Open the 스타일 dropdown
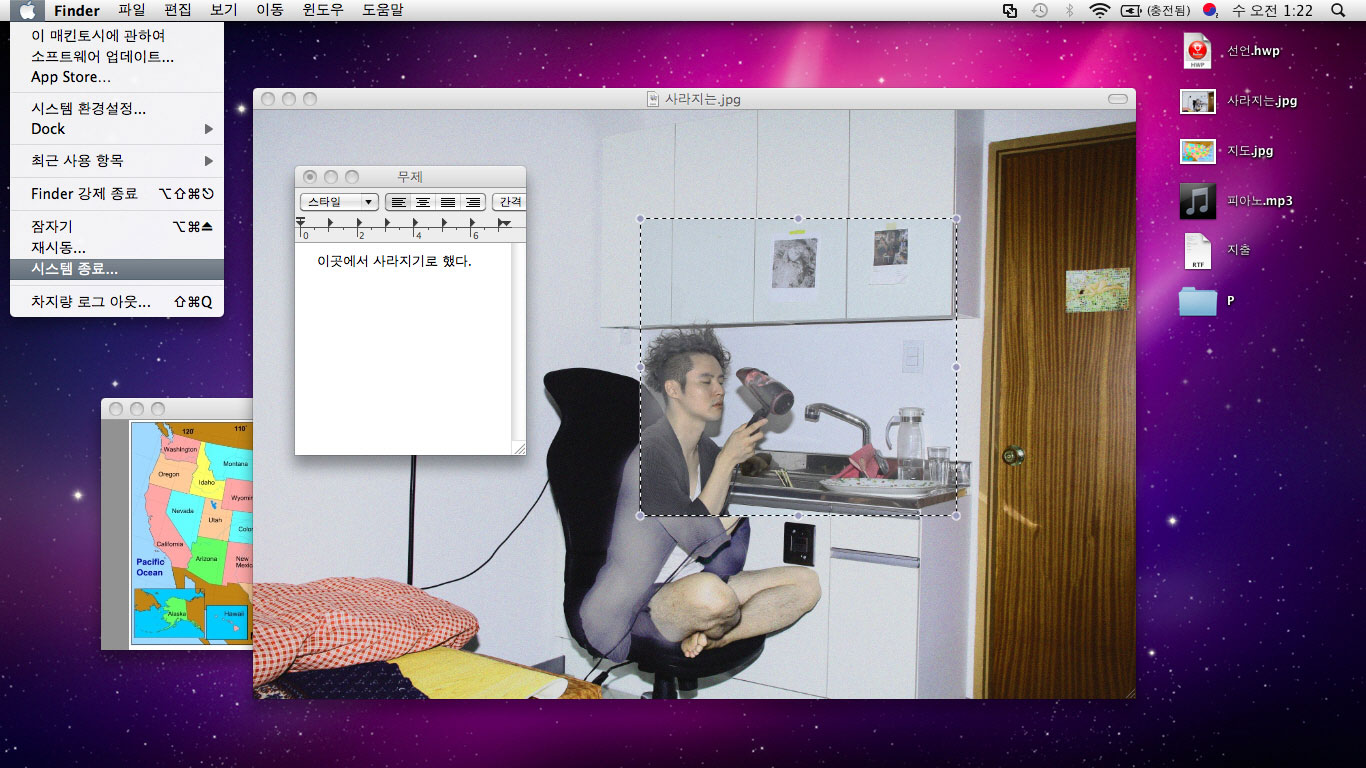The height and width of the screenshot is (768, 1366). (339, 202)
